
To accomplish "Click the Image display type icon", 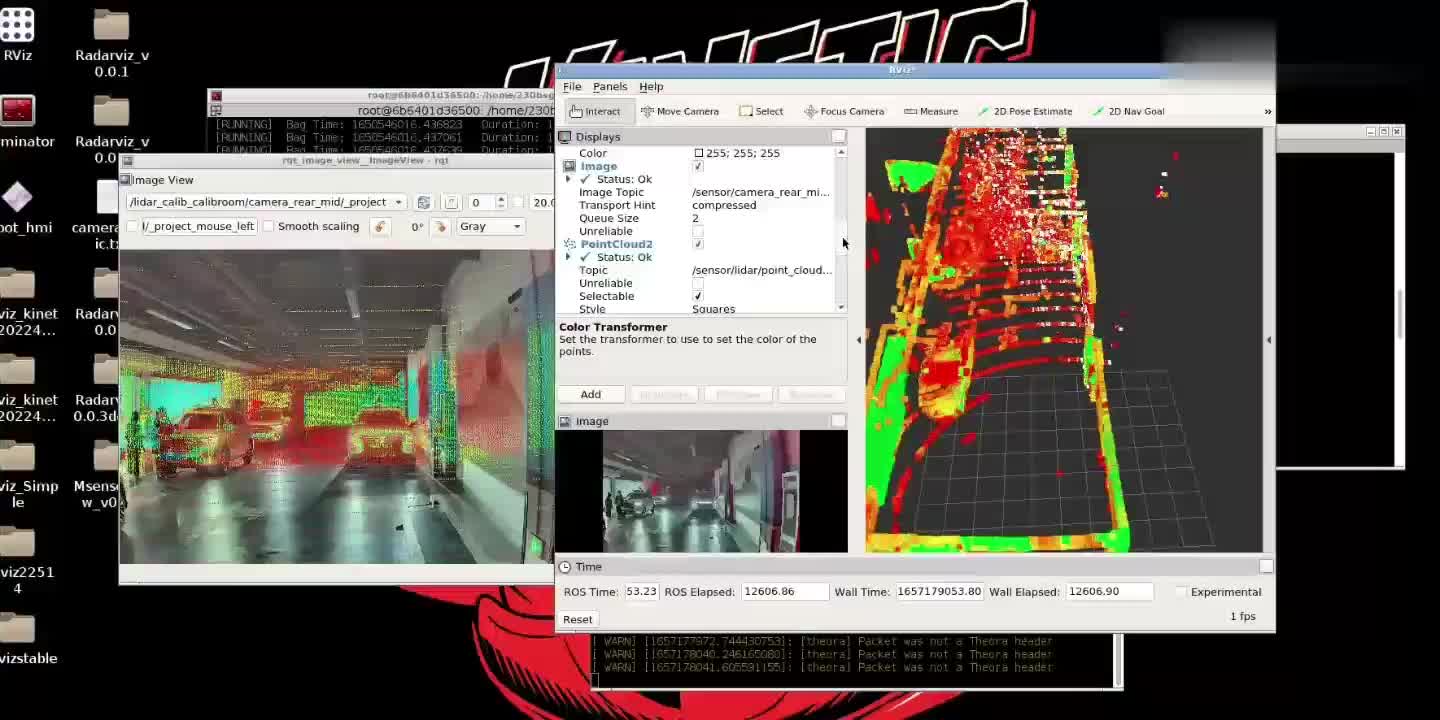I will (569, 166).
